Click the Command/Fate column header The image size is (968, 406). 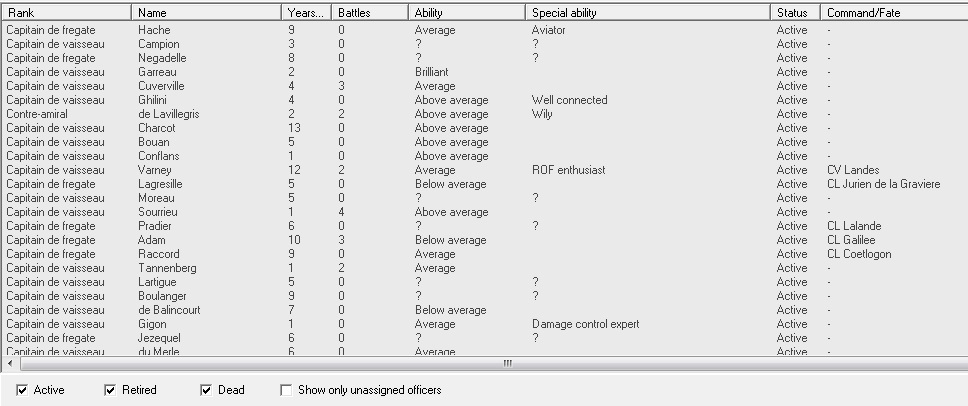pyautogui.click(x=895, y=12)
